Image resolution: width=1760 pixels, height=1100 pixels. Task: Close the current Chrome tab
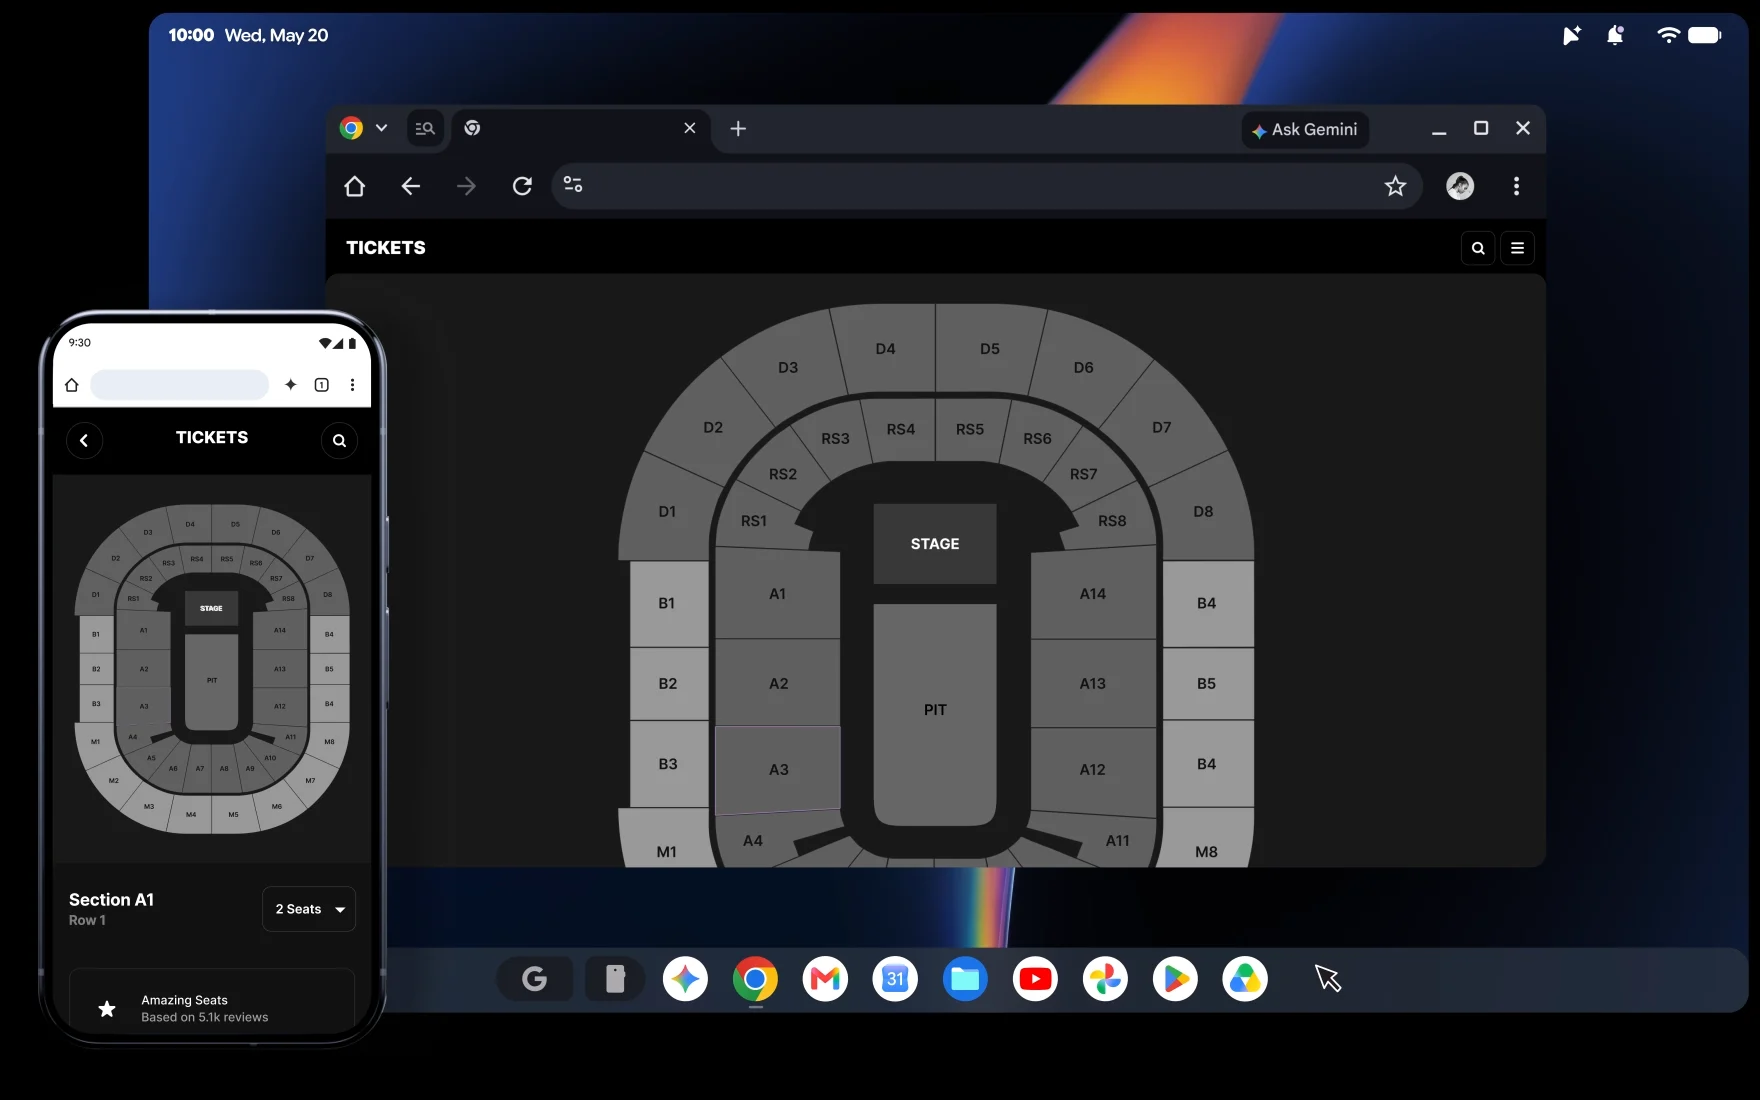point(689,128)
